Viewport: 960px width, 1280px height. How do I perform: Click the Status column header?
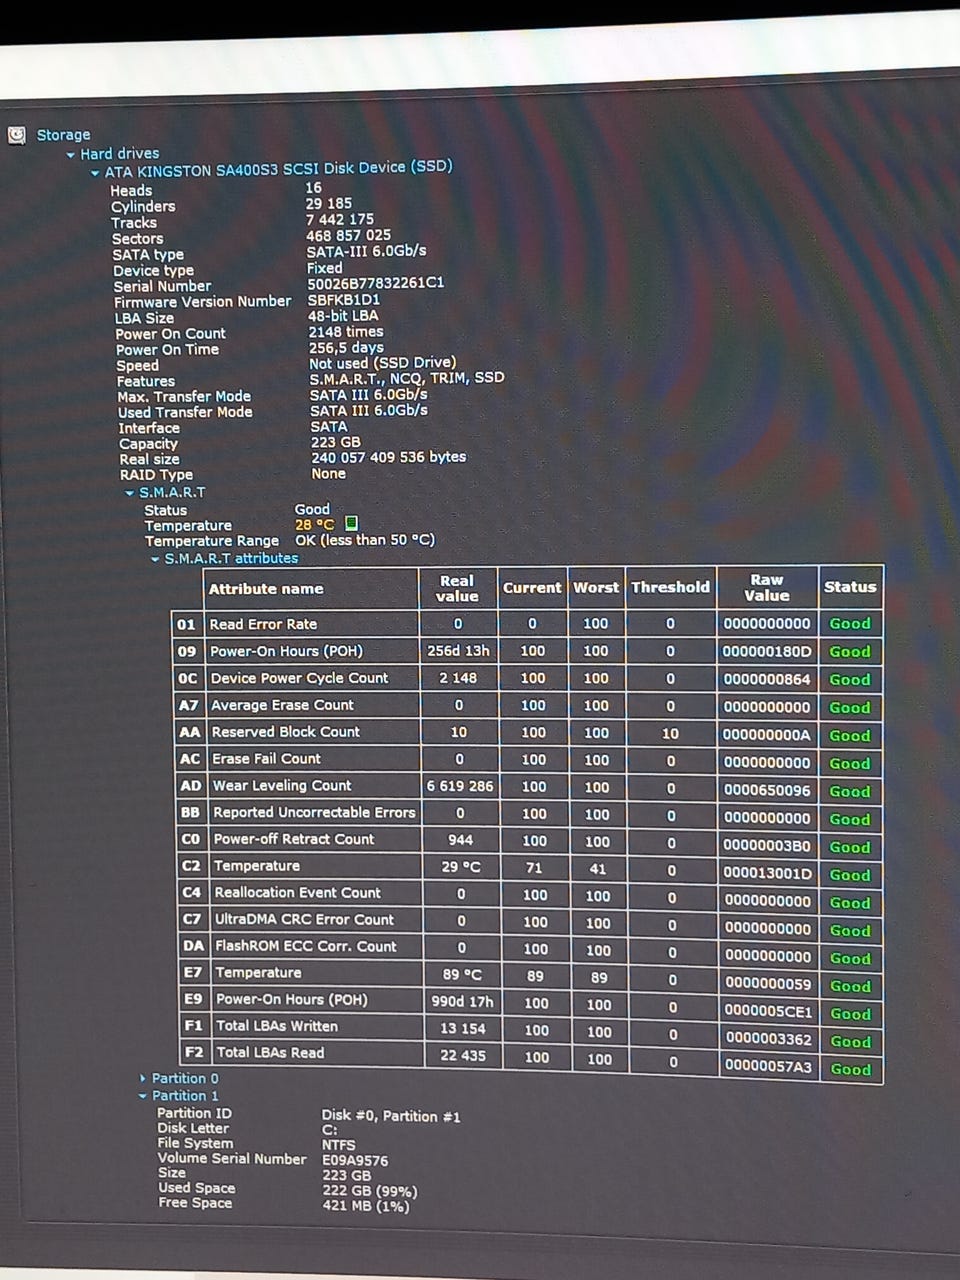[850, 587]
